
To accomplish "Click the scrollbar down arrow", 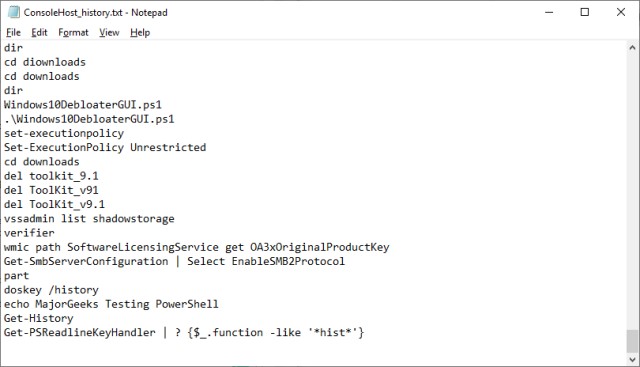I will click(x=632, y=360).
